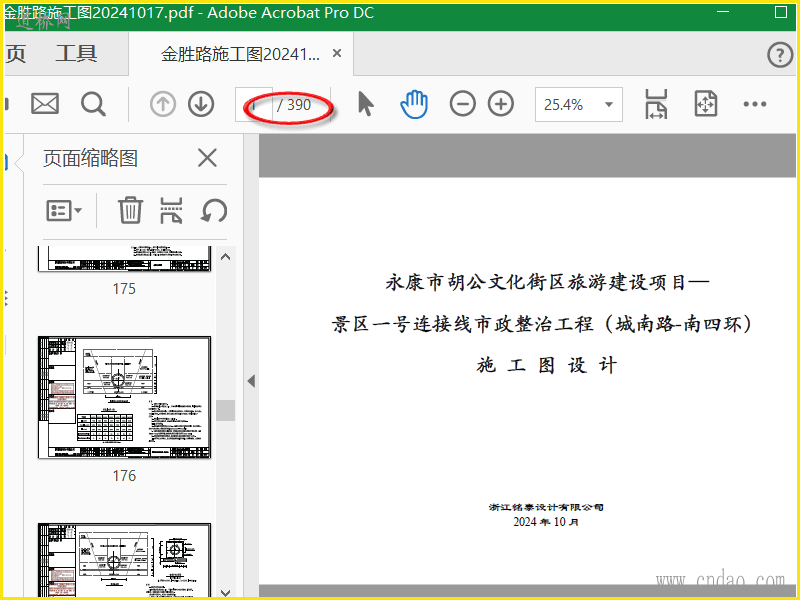This screenshot has height=600, width=800.
Task: Open the 工具 tab
Action: click(x=76, y=54)
